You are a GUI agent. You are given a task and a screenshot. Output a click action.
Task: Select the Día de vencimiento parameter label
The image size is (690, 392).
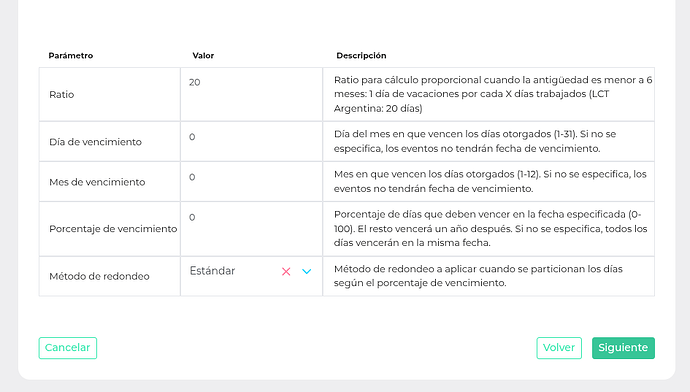tap(95, 142)
